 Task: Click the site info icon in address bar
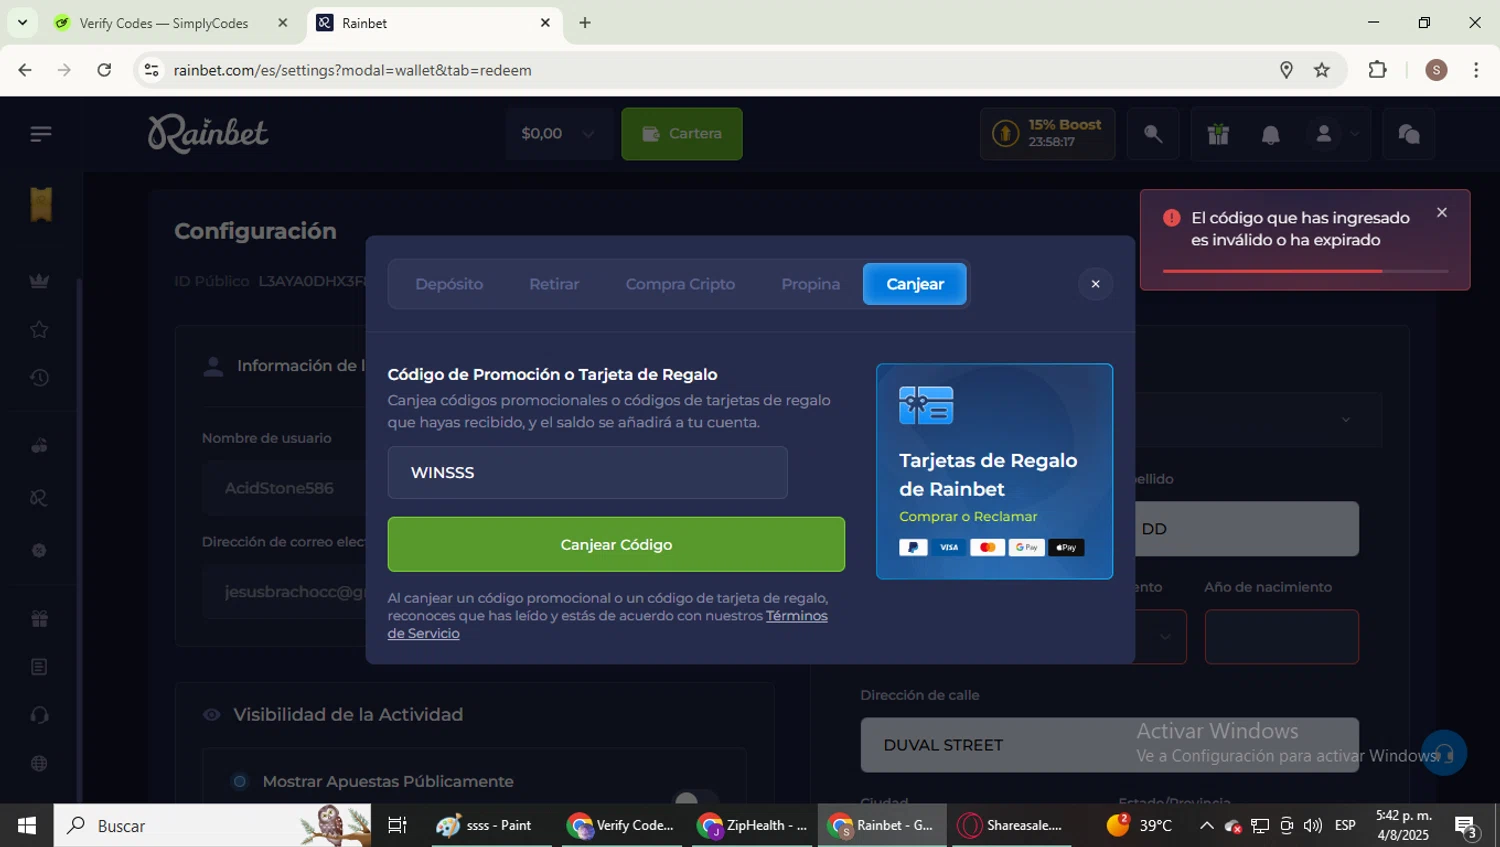tap(151, 70)
